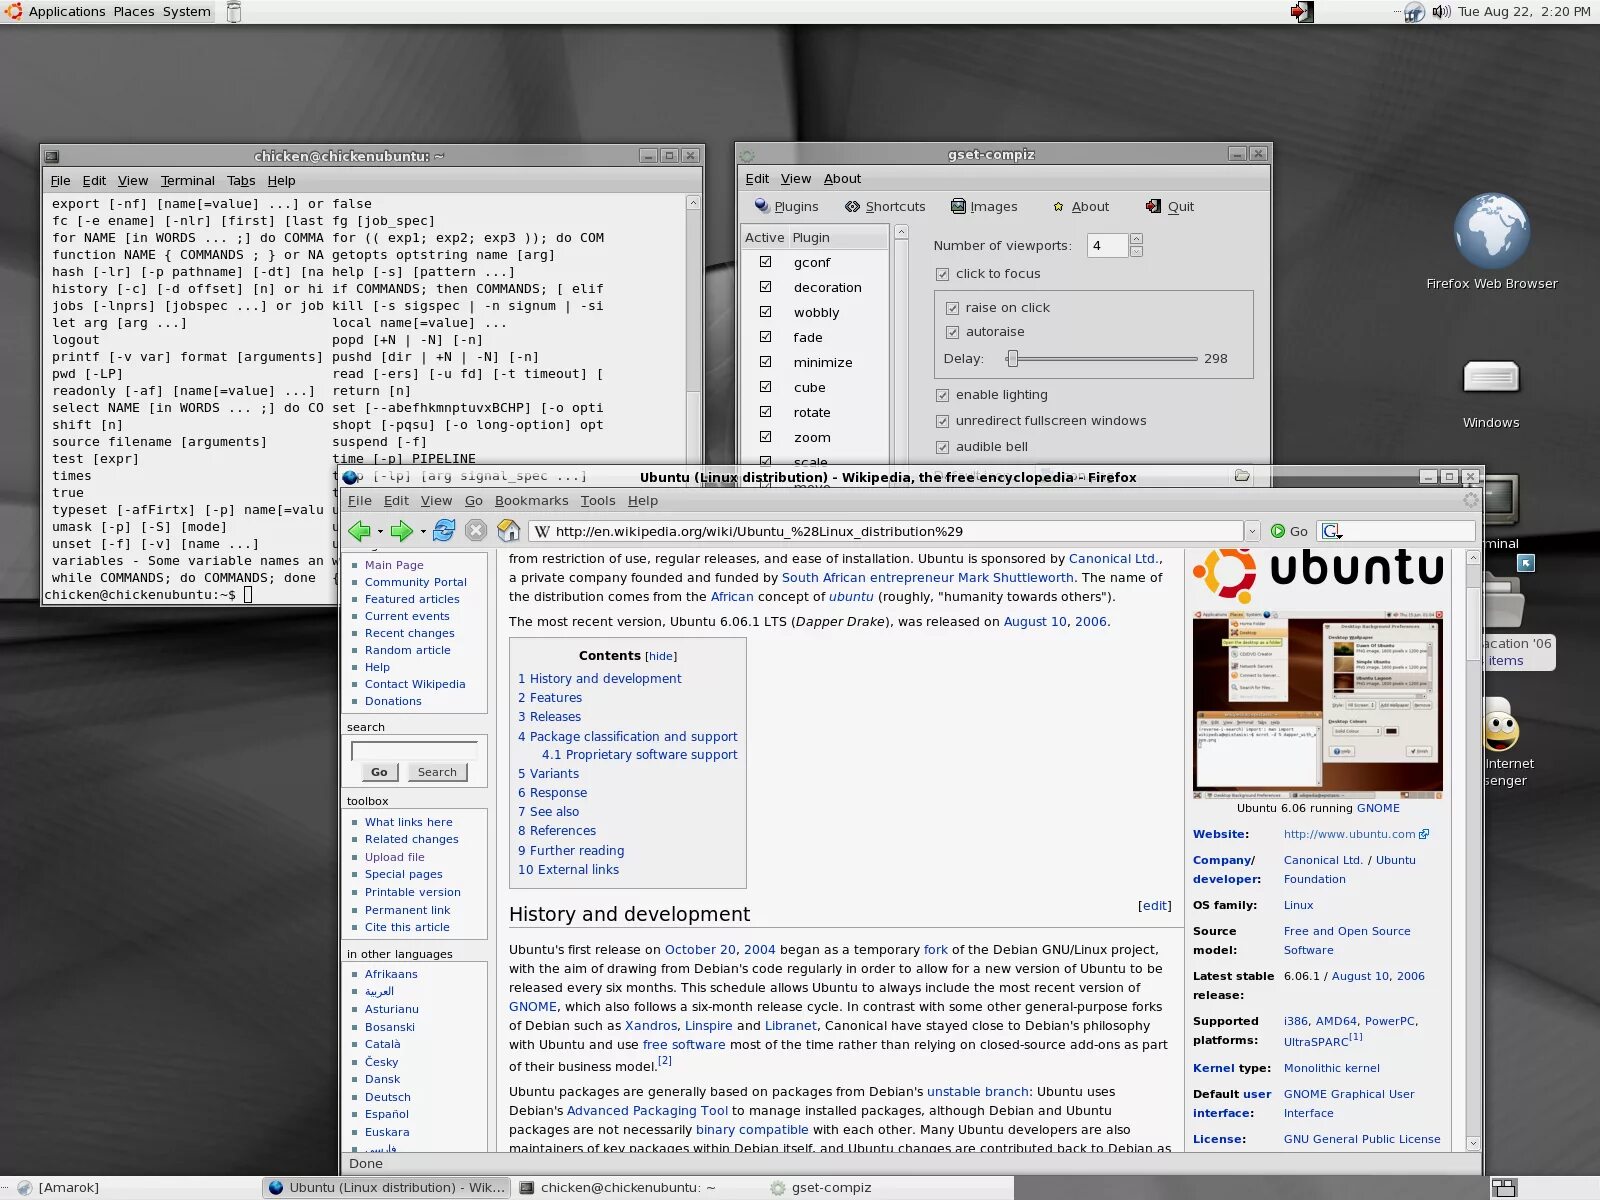The image size is (1600, 1200).
Task: Focus the Wikipedia sidebar search box
Action: click(x=414, y=749)
